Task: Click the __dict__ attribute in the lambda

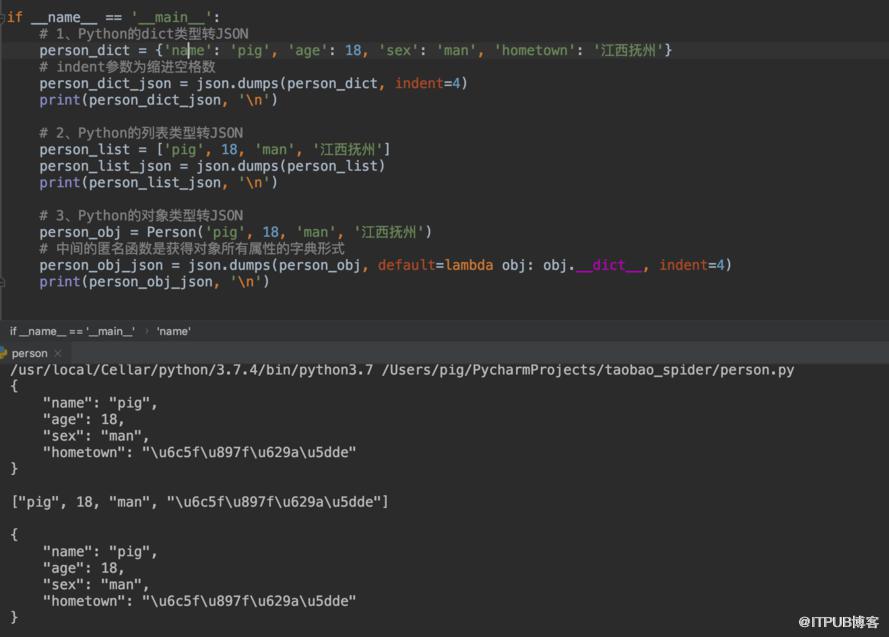Action: (x=609, y=265)
